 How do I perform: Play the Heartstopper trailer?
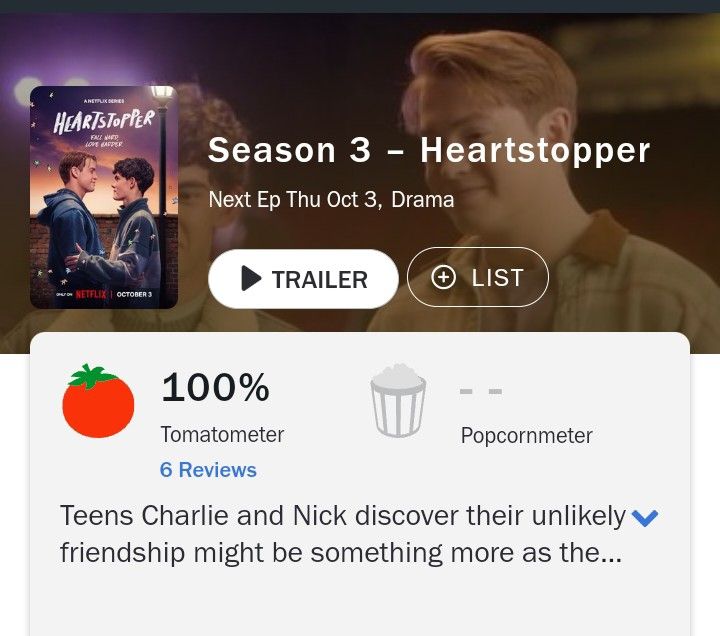(x=303, y=279)
